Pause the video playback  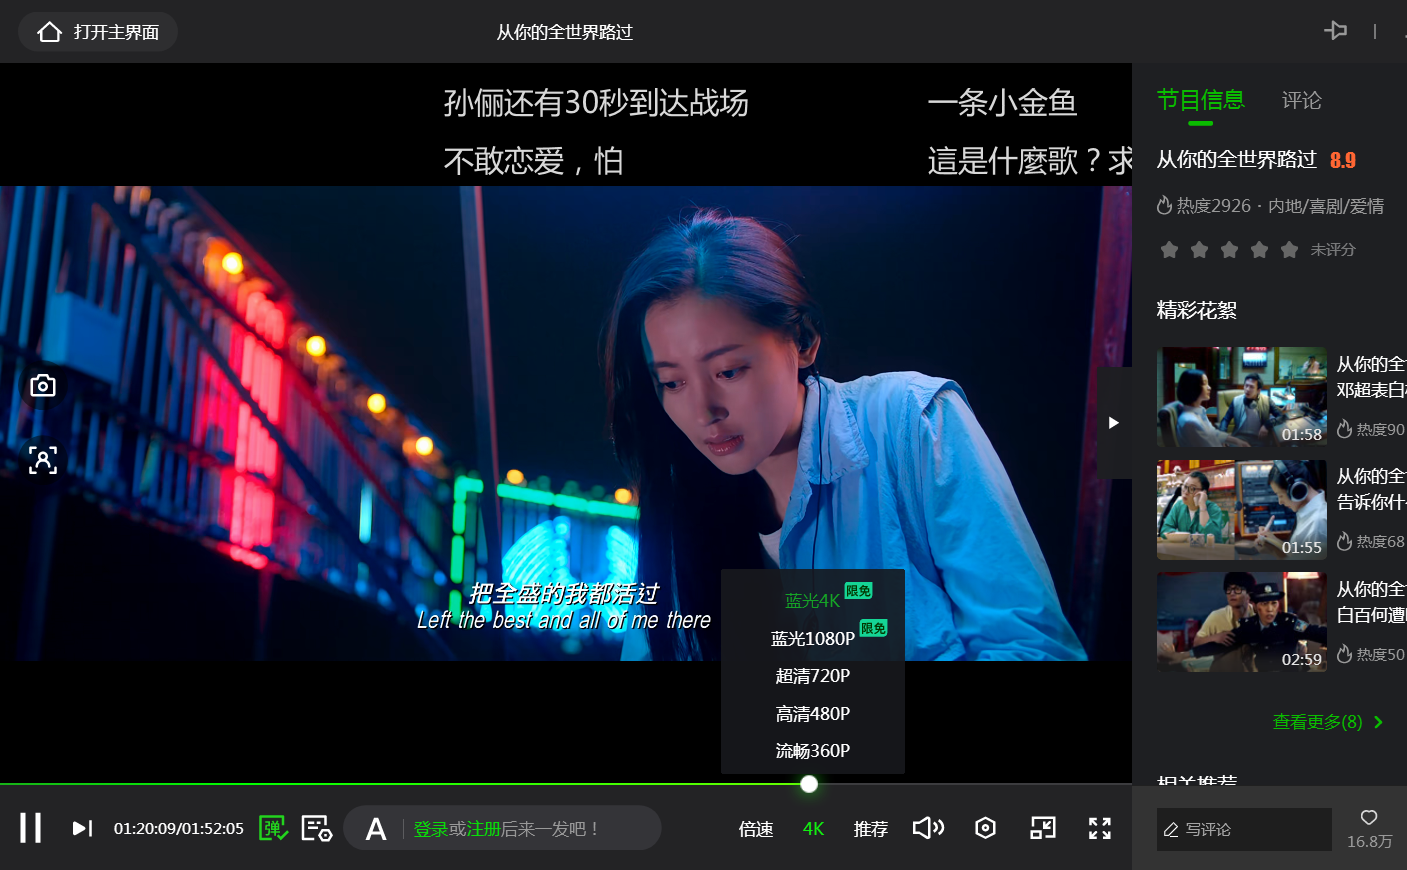[x=31, y=828]
